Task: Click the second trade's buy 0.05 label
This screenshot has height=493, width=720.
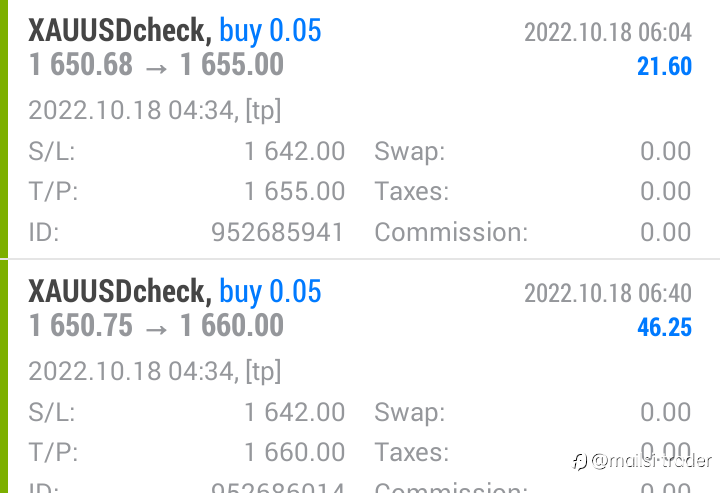Action: pos(270,291)
